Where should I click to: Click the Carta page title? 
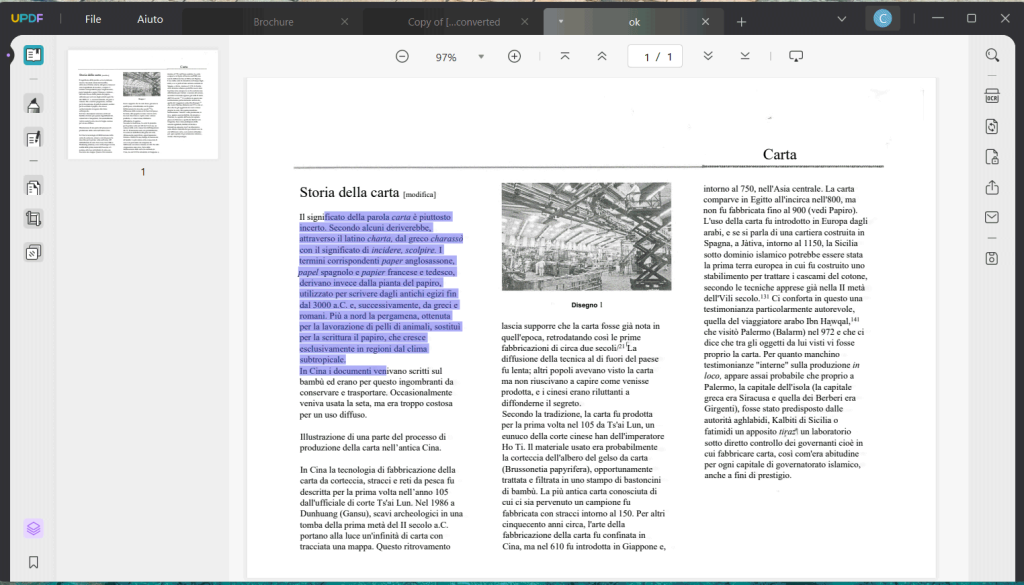(x=780, y=155)
